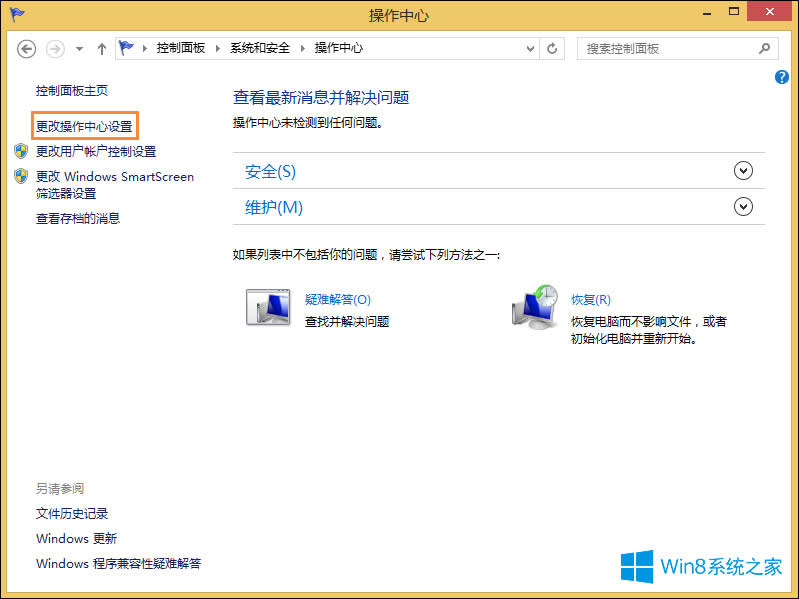Open the recent locations dropdown arrow
Screen dimensions: 799x599
(x=79, y=49)
